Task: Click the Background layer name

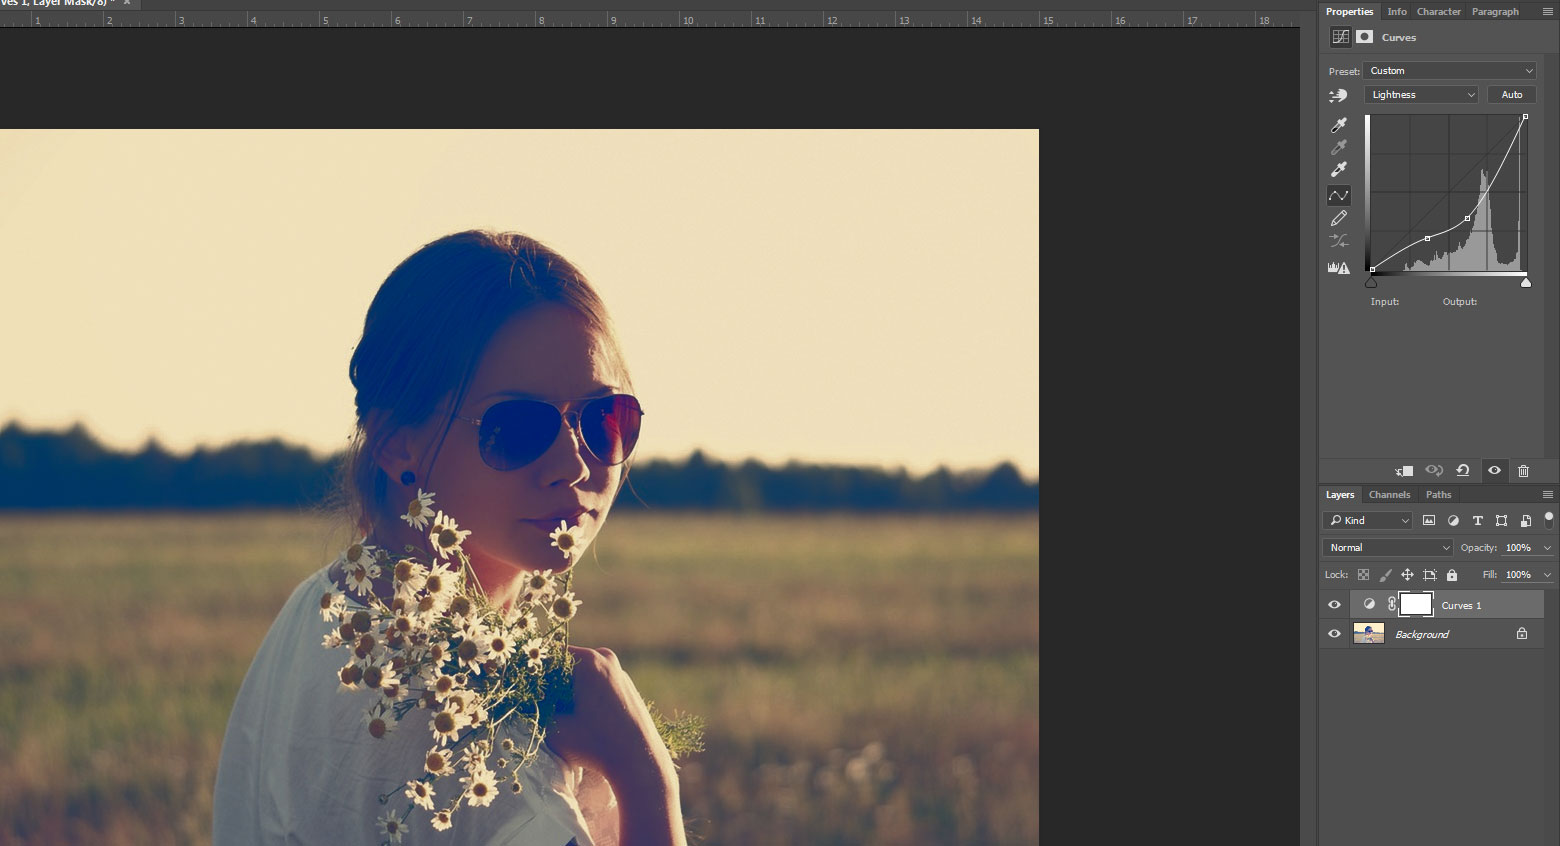Action: click(x=1422, y=635)
